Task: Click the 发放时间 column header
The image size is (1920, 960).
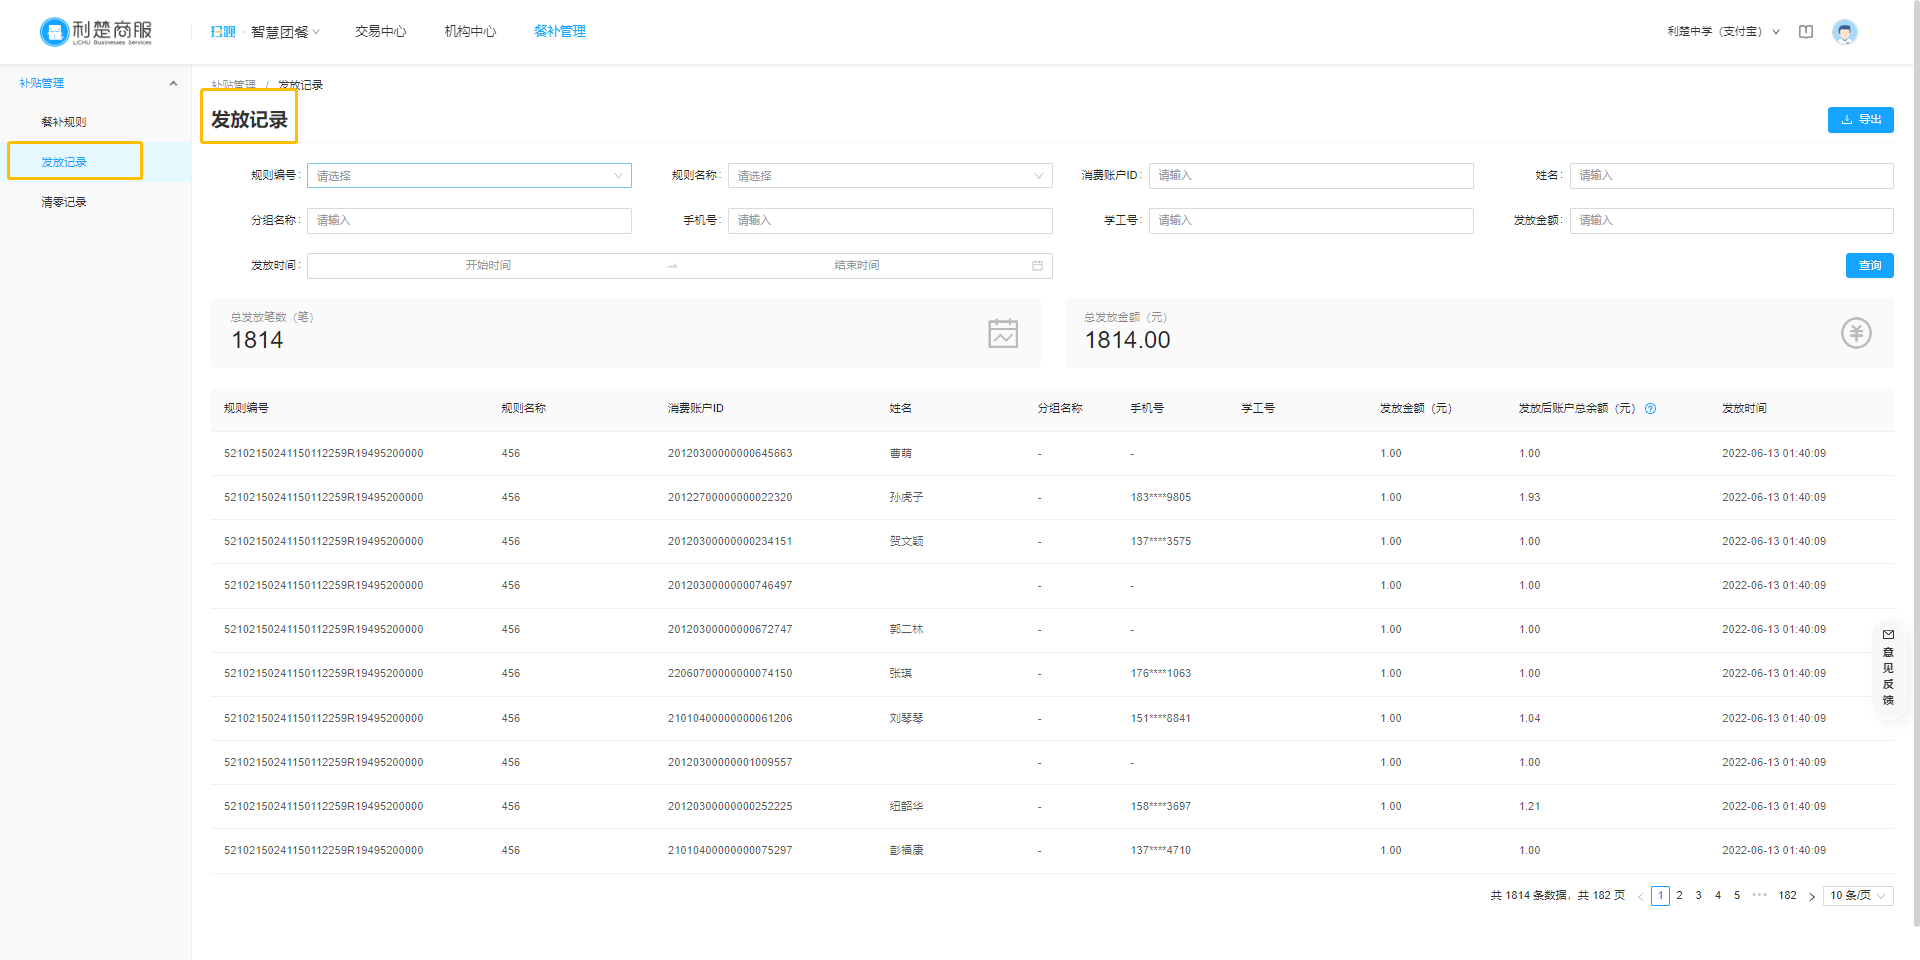Action: 1744,408
